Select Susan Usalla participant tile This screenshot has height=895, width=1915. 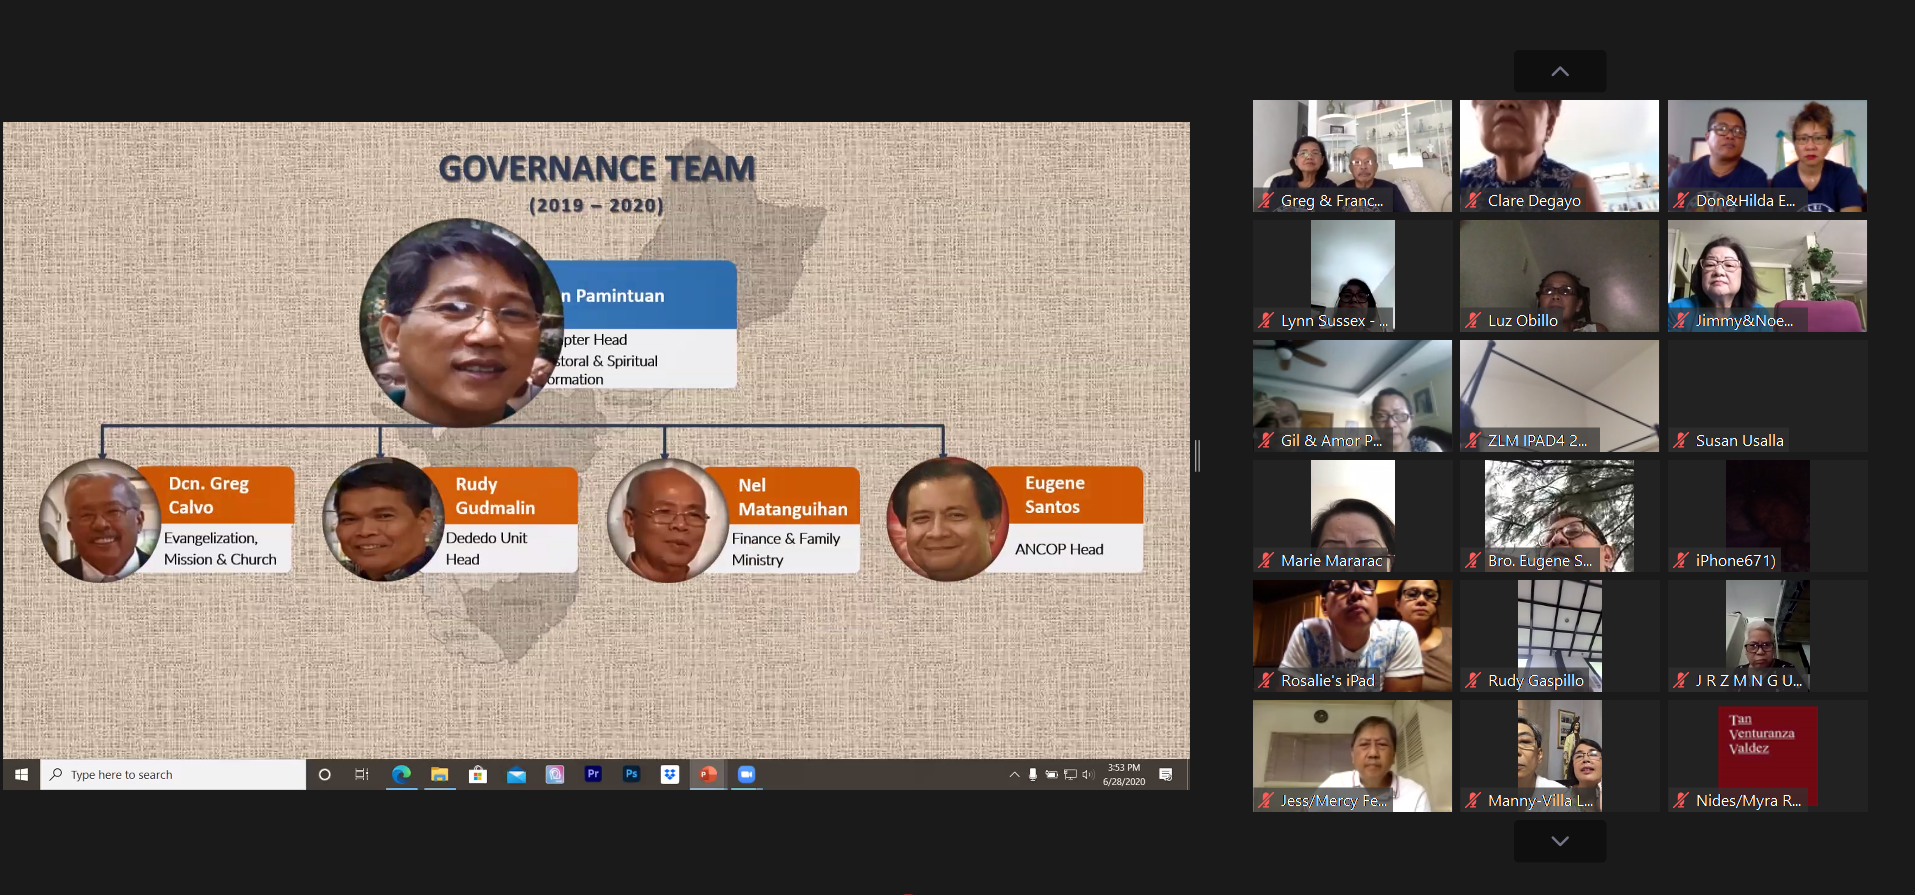click(x=1767, y=396)
